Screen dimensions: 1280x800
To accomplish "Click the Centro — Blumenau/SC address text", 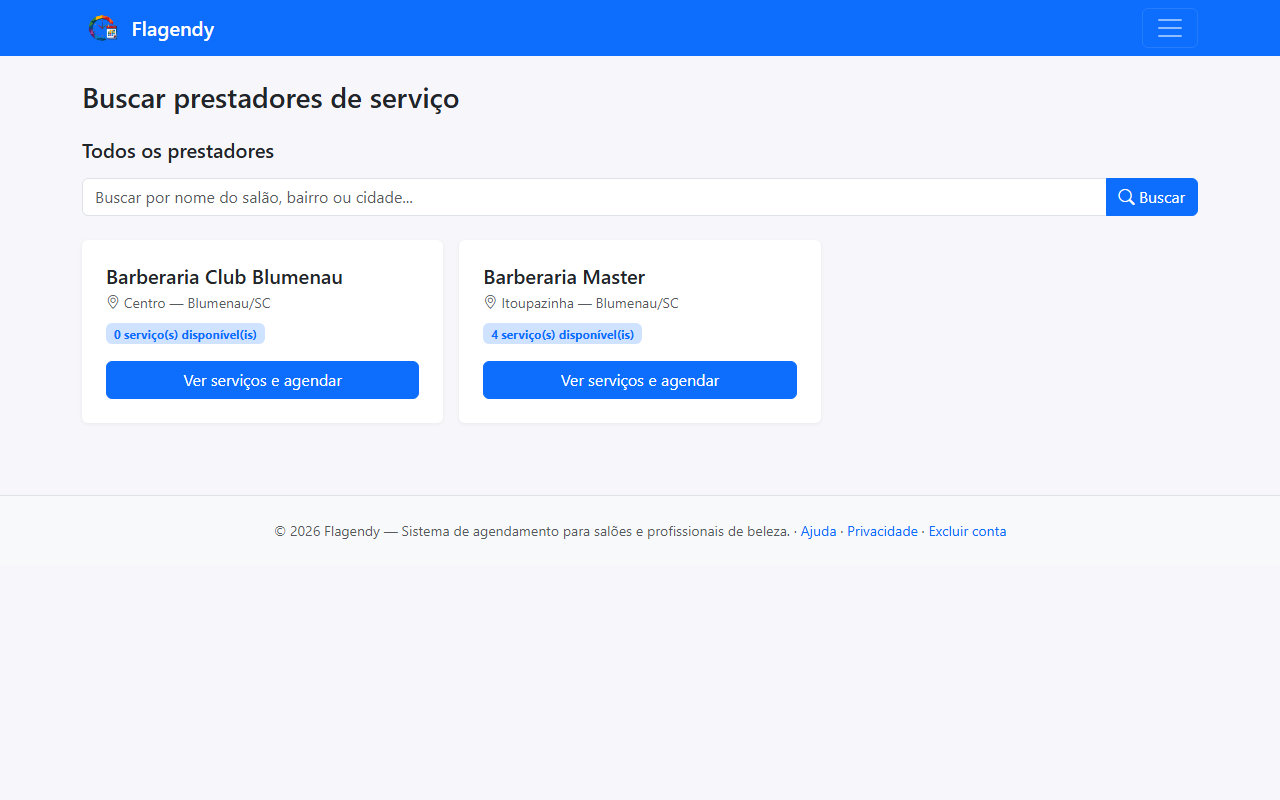I will (197, 303).
